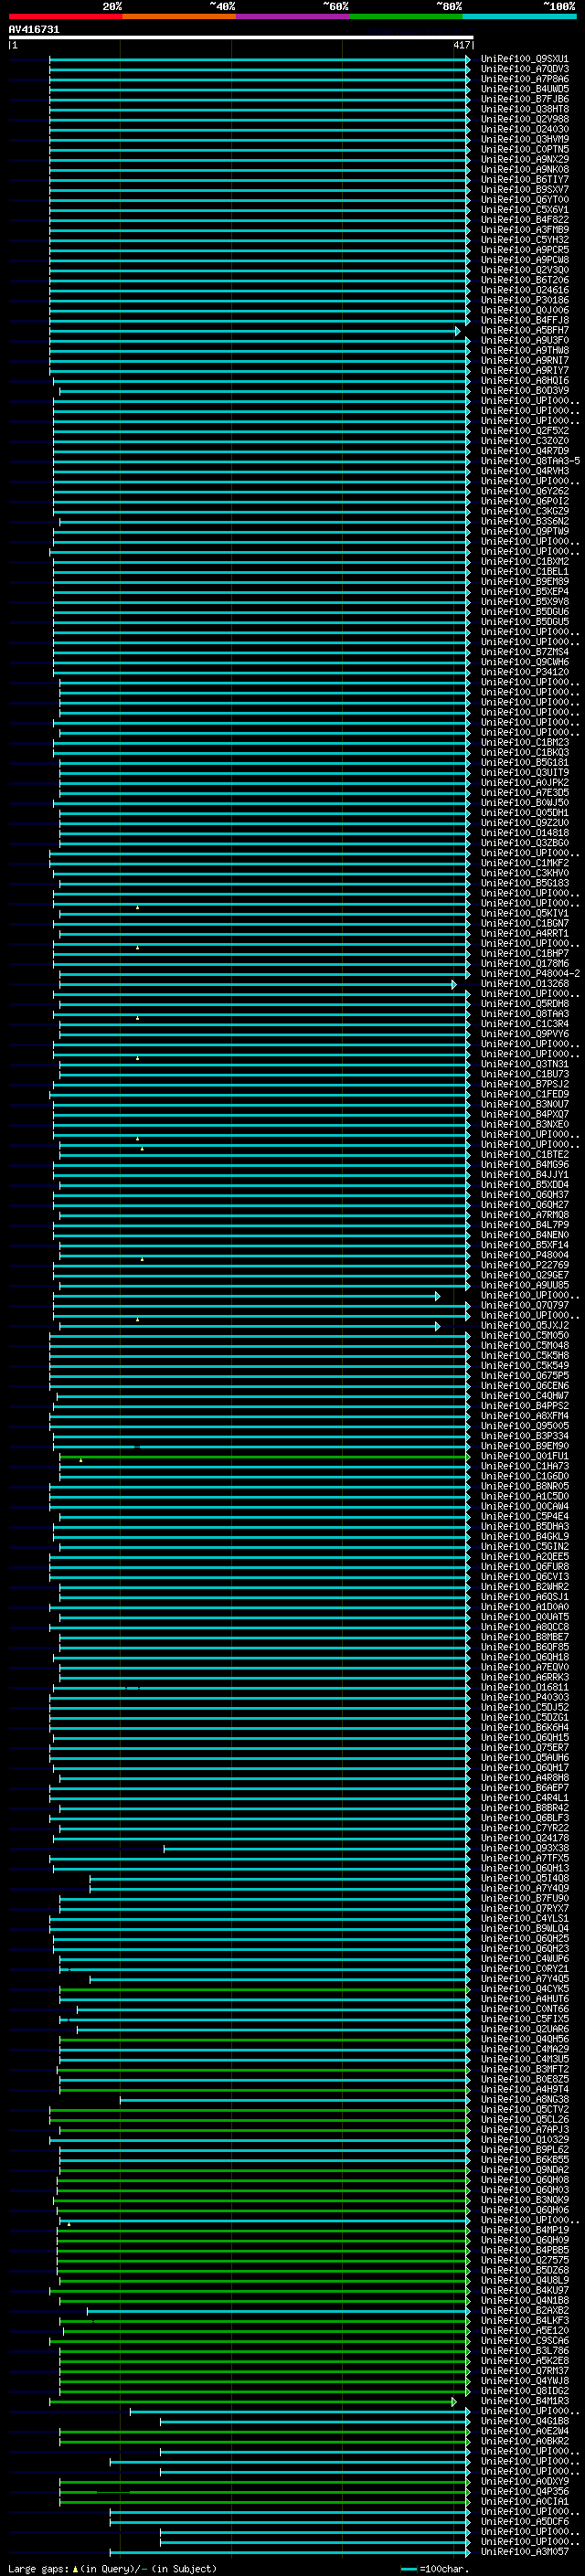Click the query name AV416731
Viewport: 585px width, 2576px height.
(x=34, y=30)
